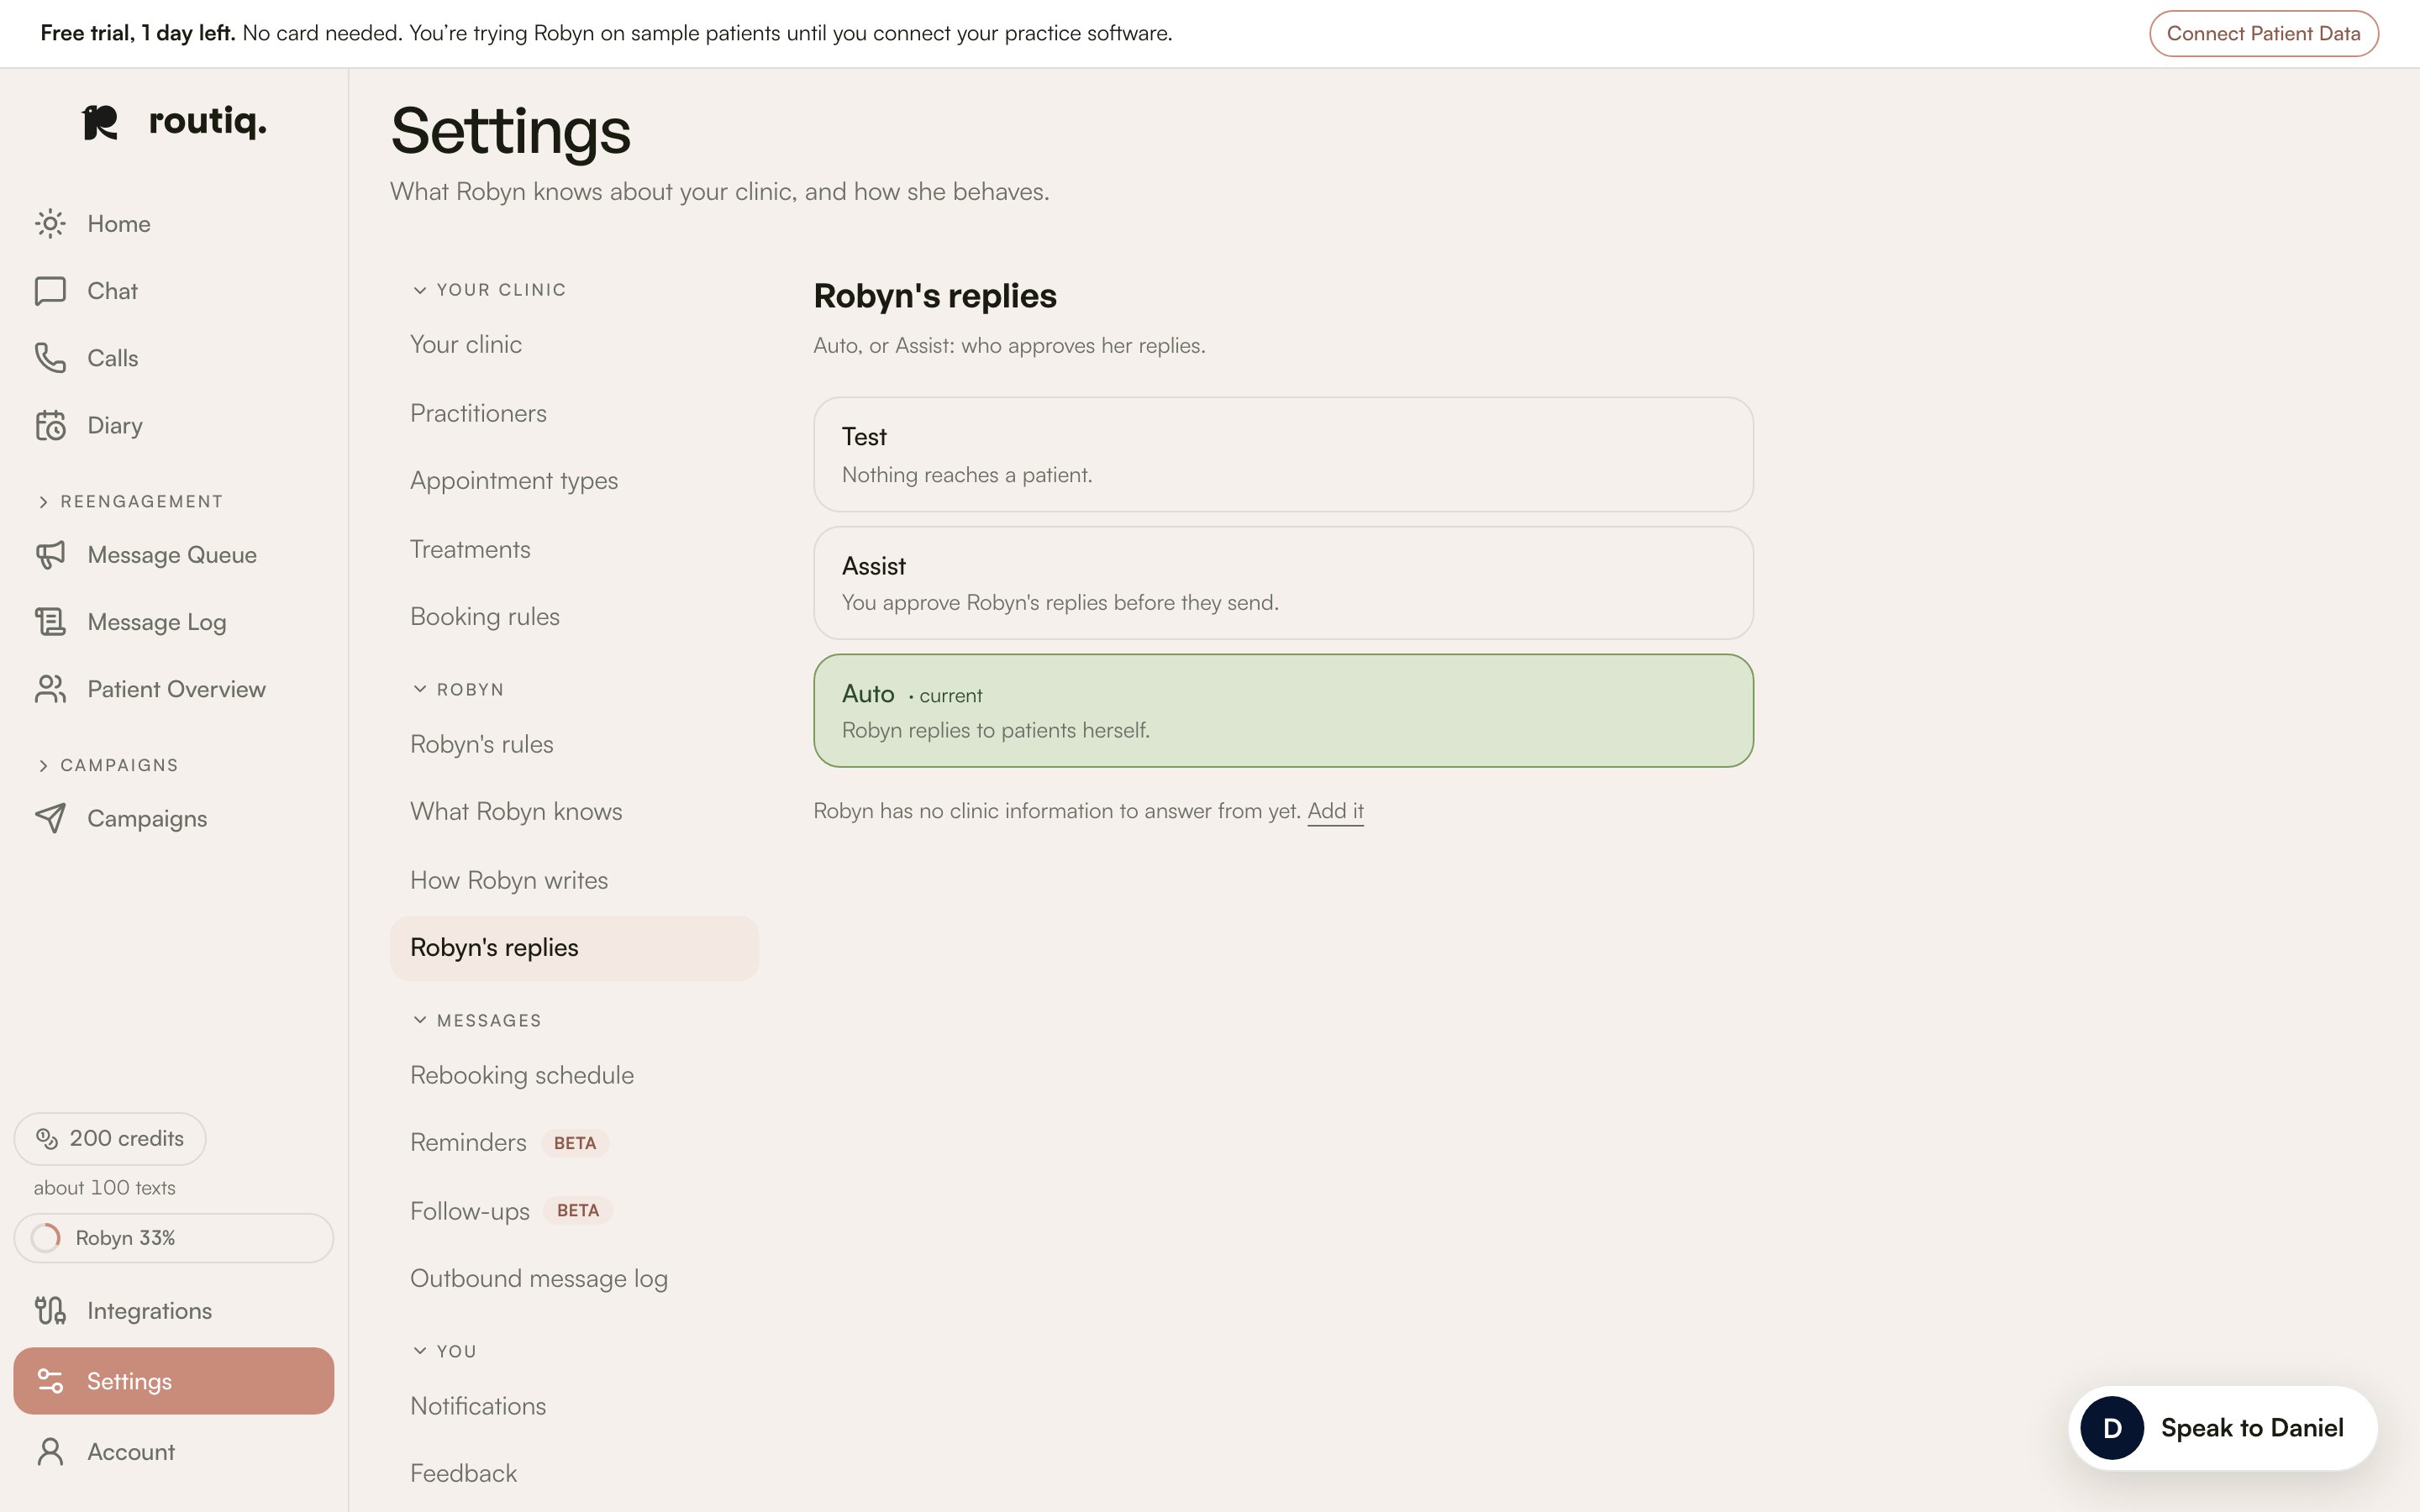Open Notifications settings

tap(574, 1406)
